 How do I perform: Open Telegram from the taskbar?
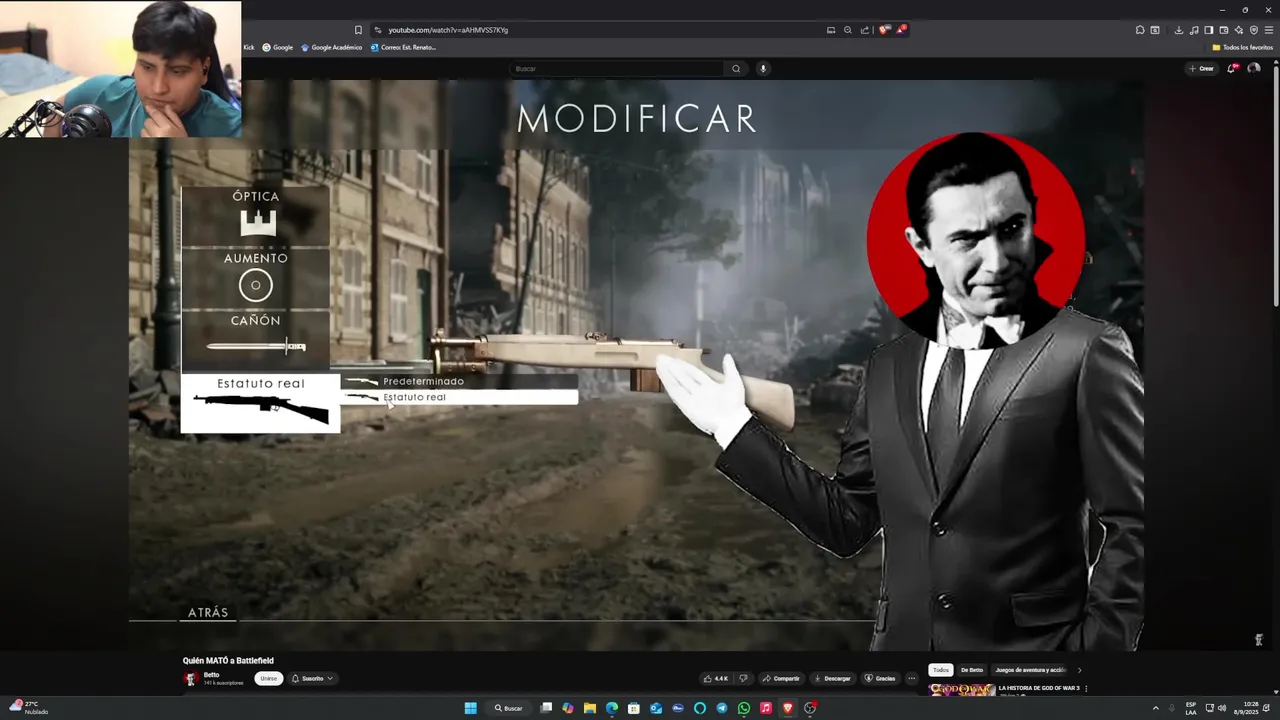click(722, 708)
